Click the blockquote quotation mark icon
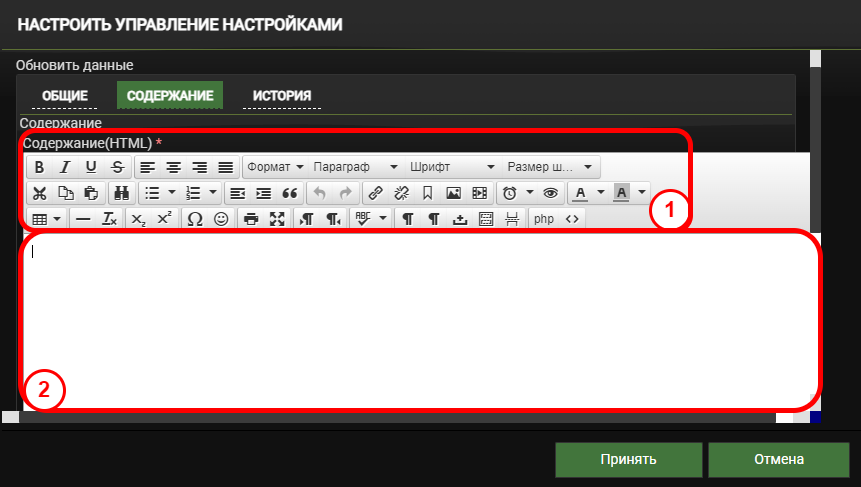The height and width of the screenshot is (487, 861). (x=290, y=193)
